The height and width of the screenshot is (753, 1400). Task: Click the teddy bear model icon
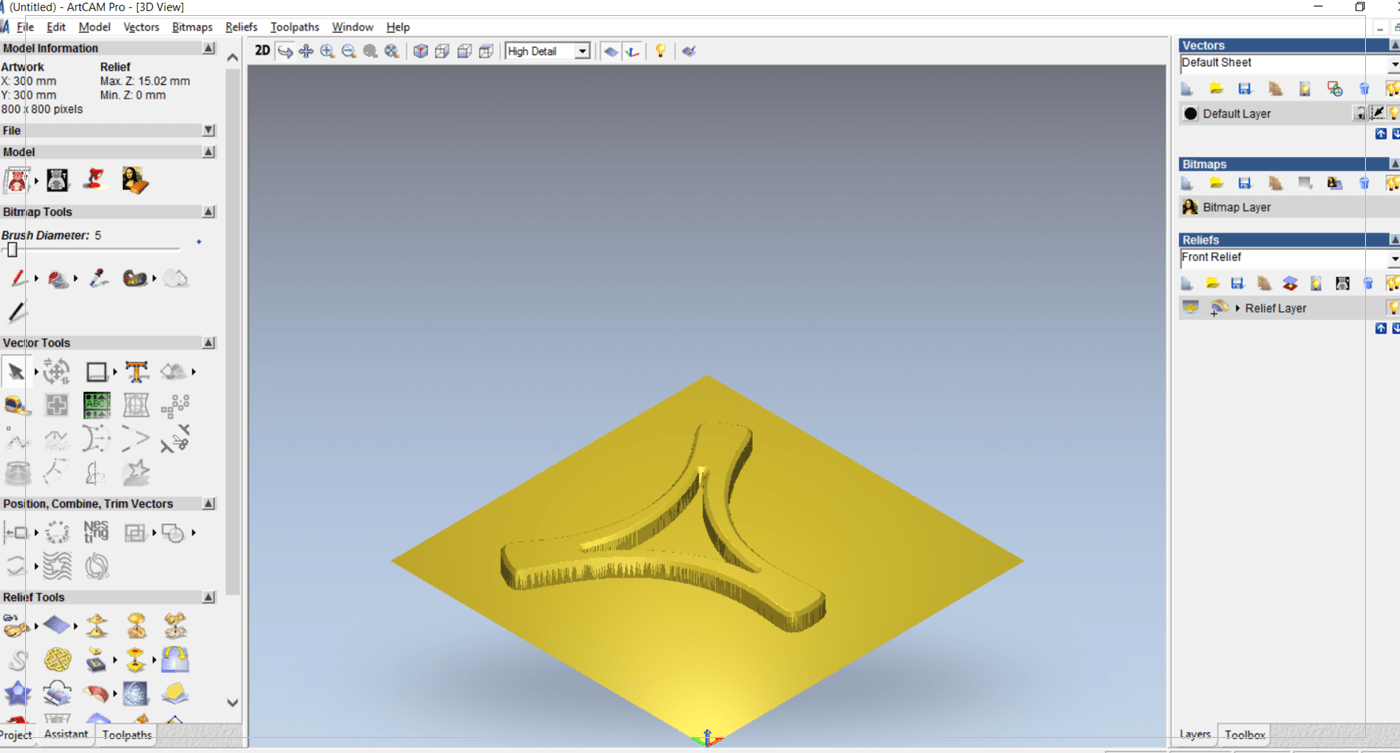[17, 180]
